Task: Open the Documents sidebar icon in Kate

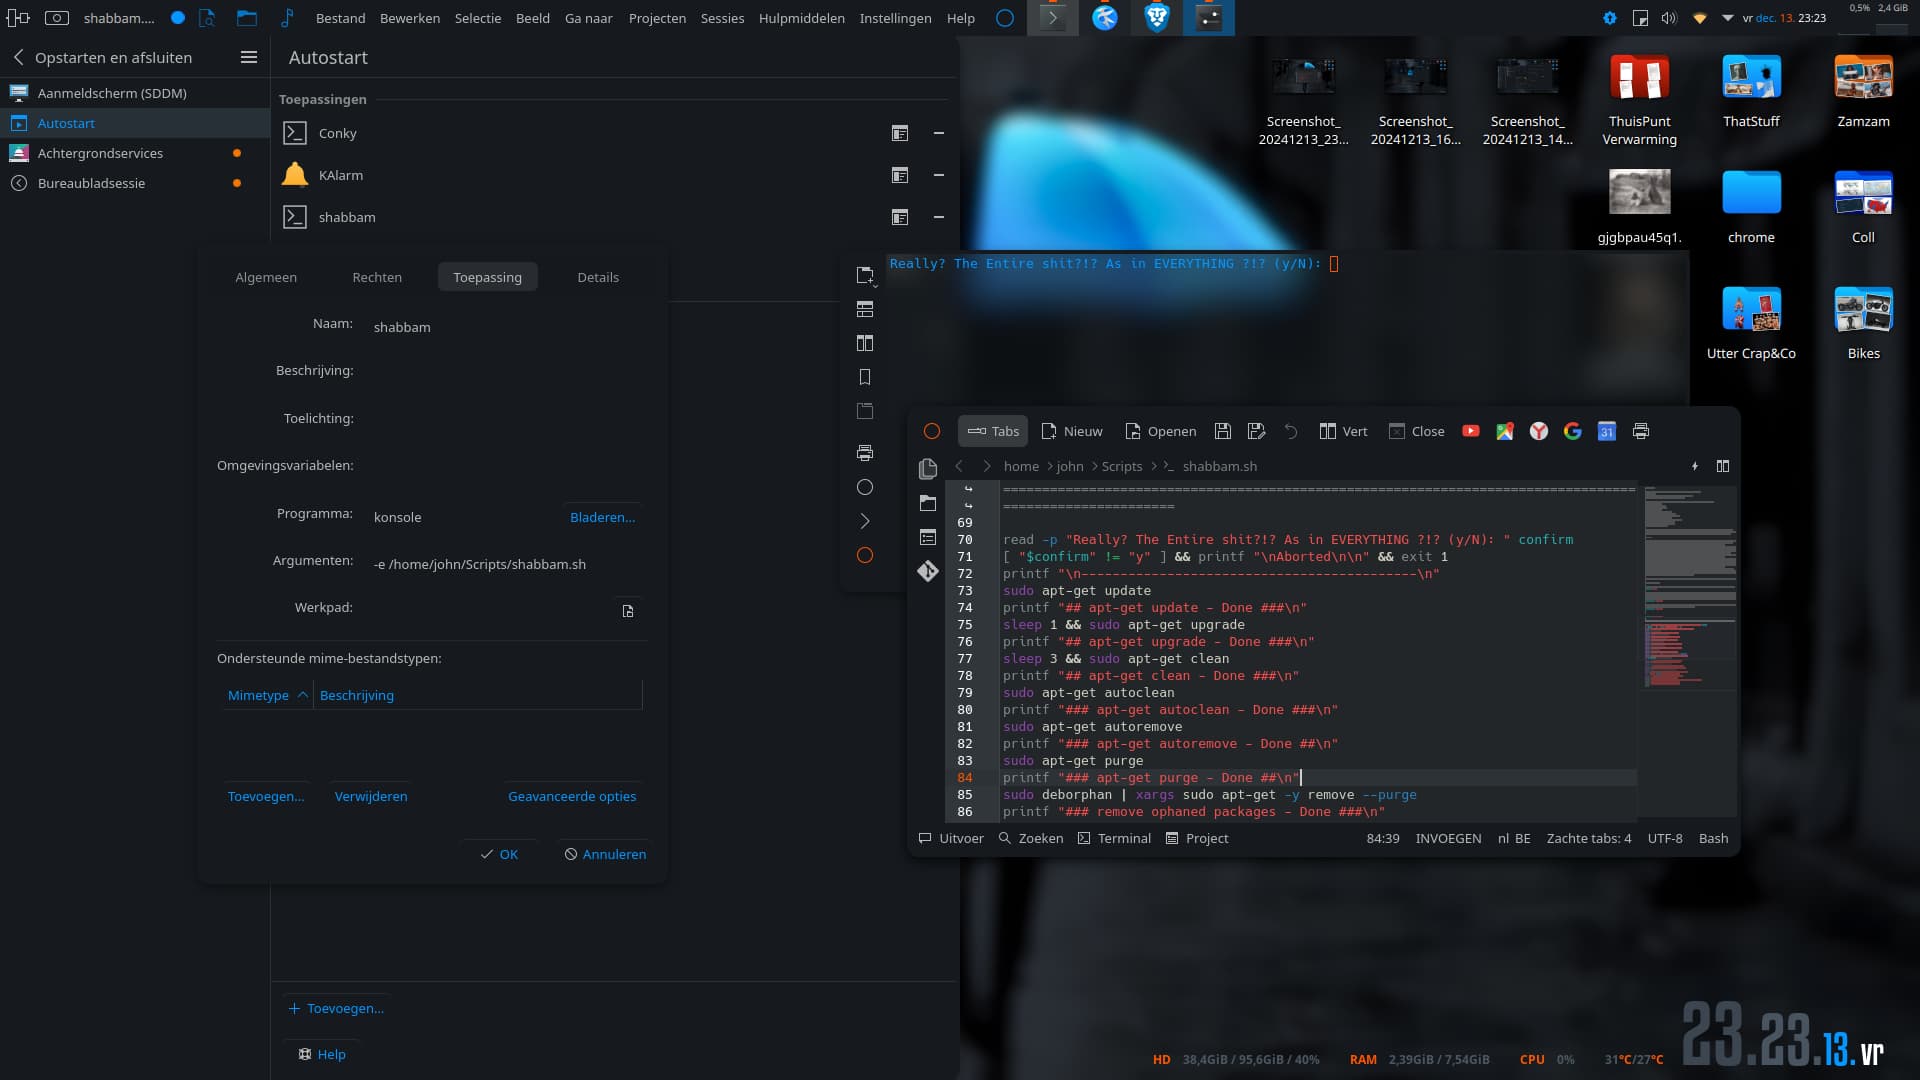Action: coord(928,468)
